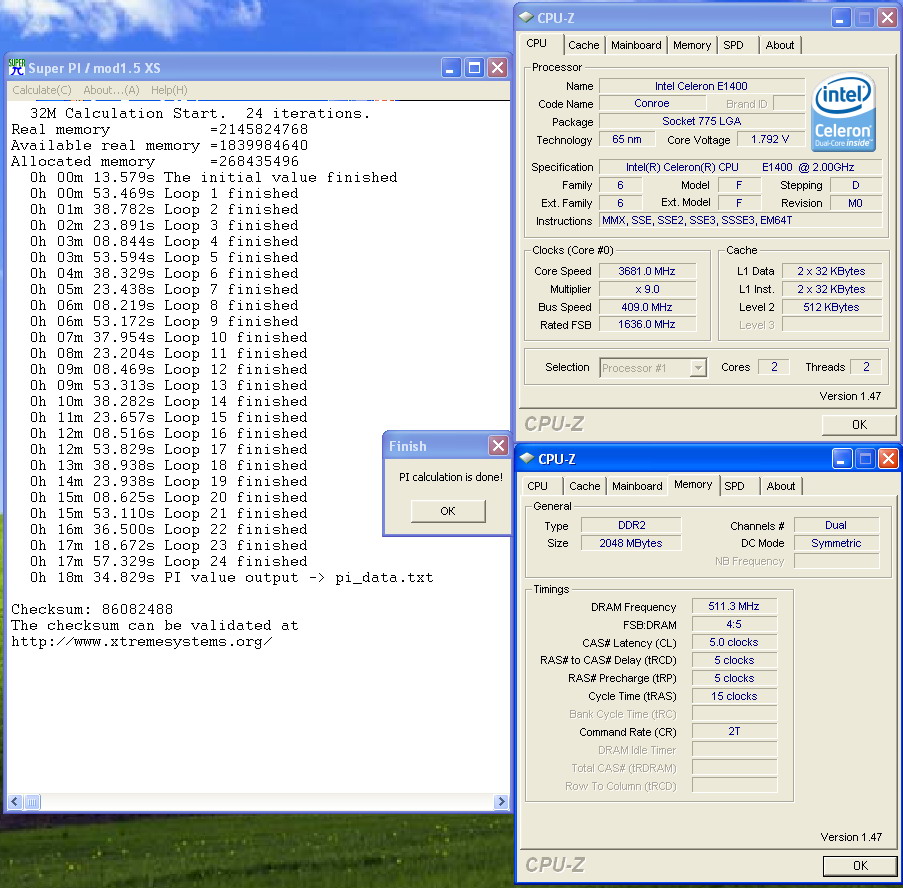Click the 2048 MBytes memory size value
Screen dimensions: 903x888
pyautogui.click(x=632, y=543)
